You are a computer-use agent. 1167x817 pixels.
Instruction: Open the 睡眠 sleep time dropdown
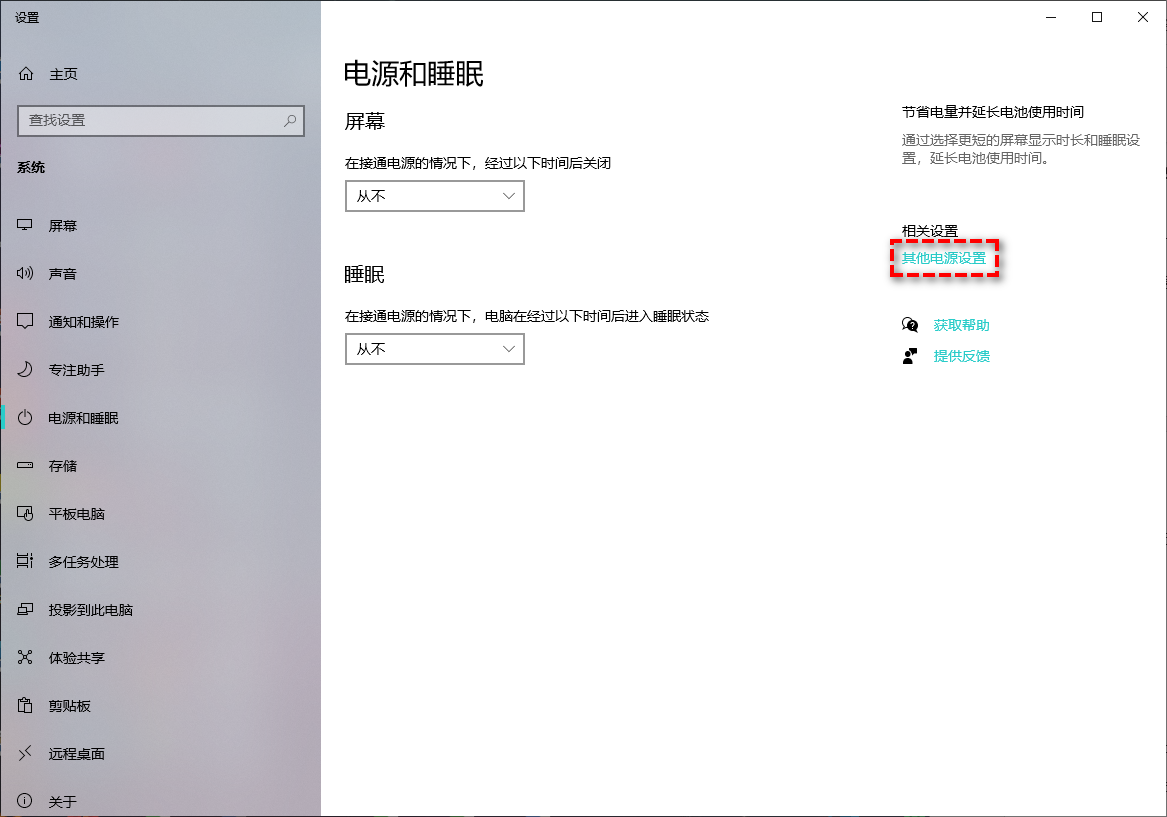[x=435, y=349]
